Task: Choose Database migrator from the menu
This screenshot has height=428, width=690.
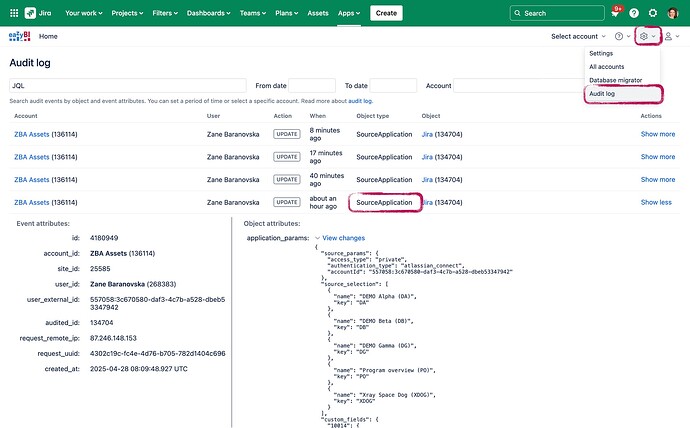Action: (x=616, y=80)
